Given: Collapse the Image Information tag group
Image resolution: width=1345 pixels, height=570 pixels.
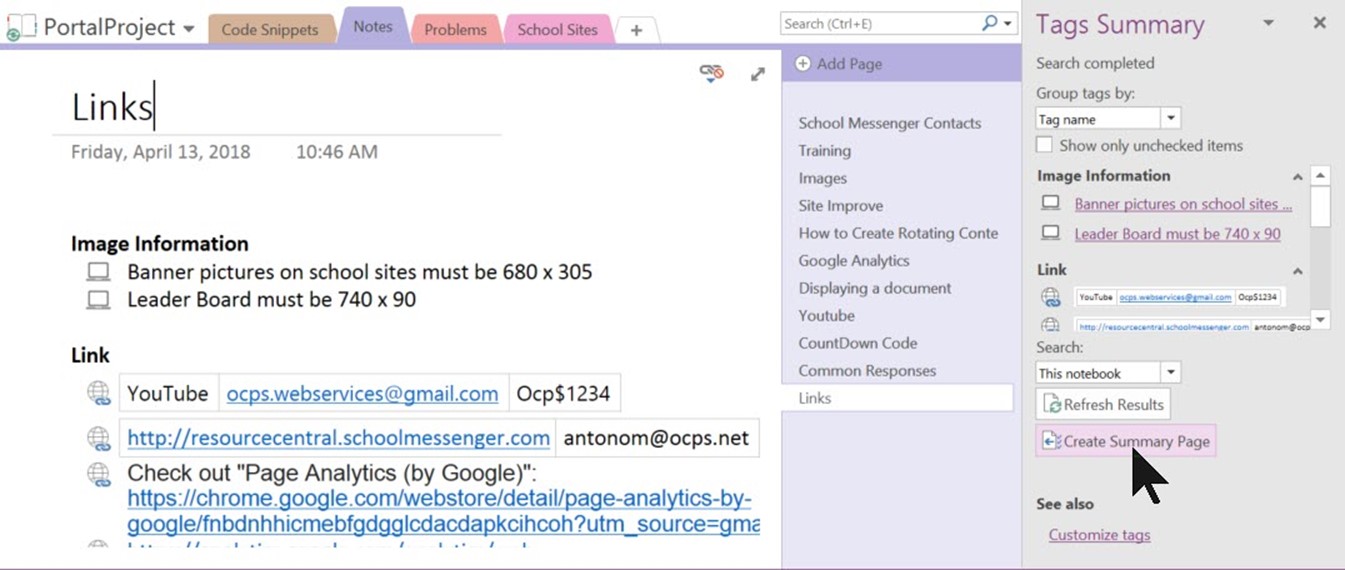Looking at the screenshot, I should [1297, 177].
